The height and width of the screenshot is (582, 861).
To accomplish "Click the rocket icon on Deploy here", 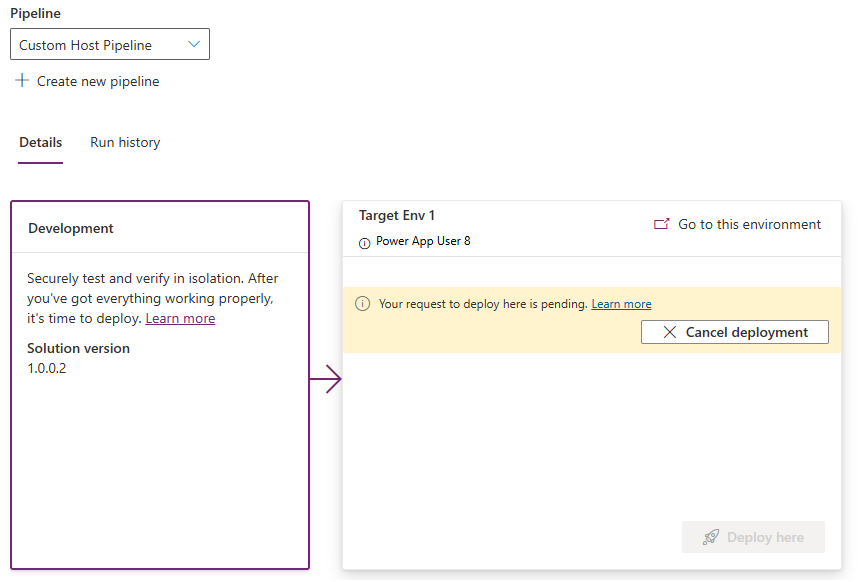I will pos(711,537).
